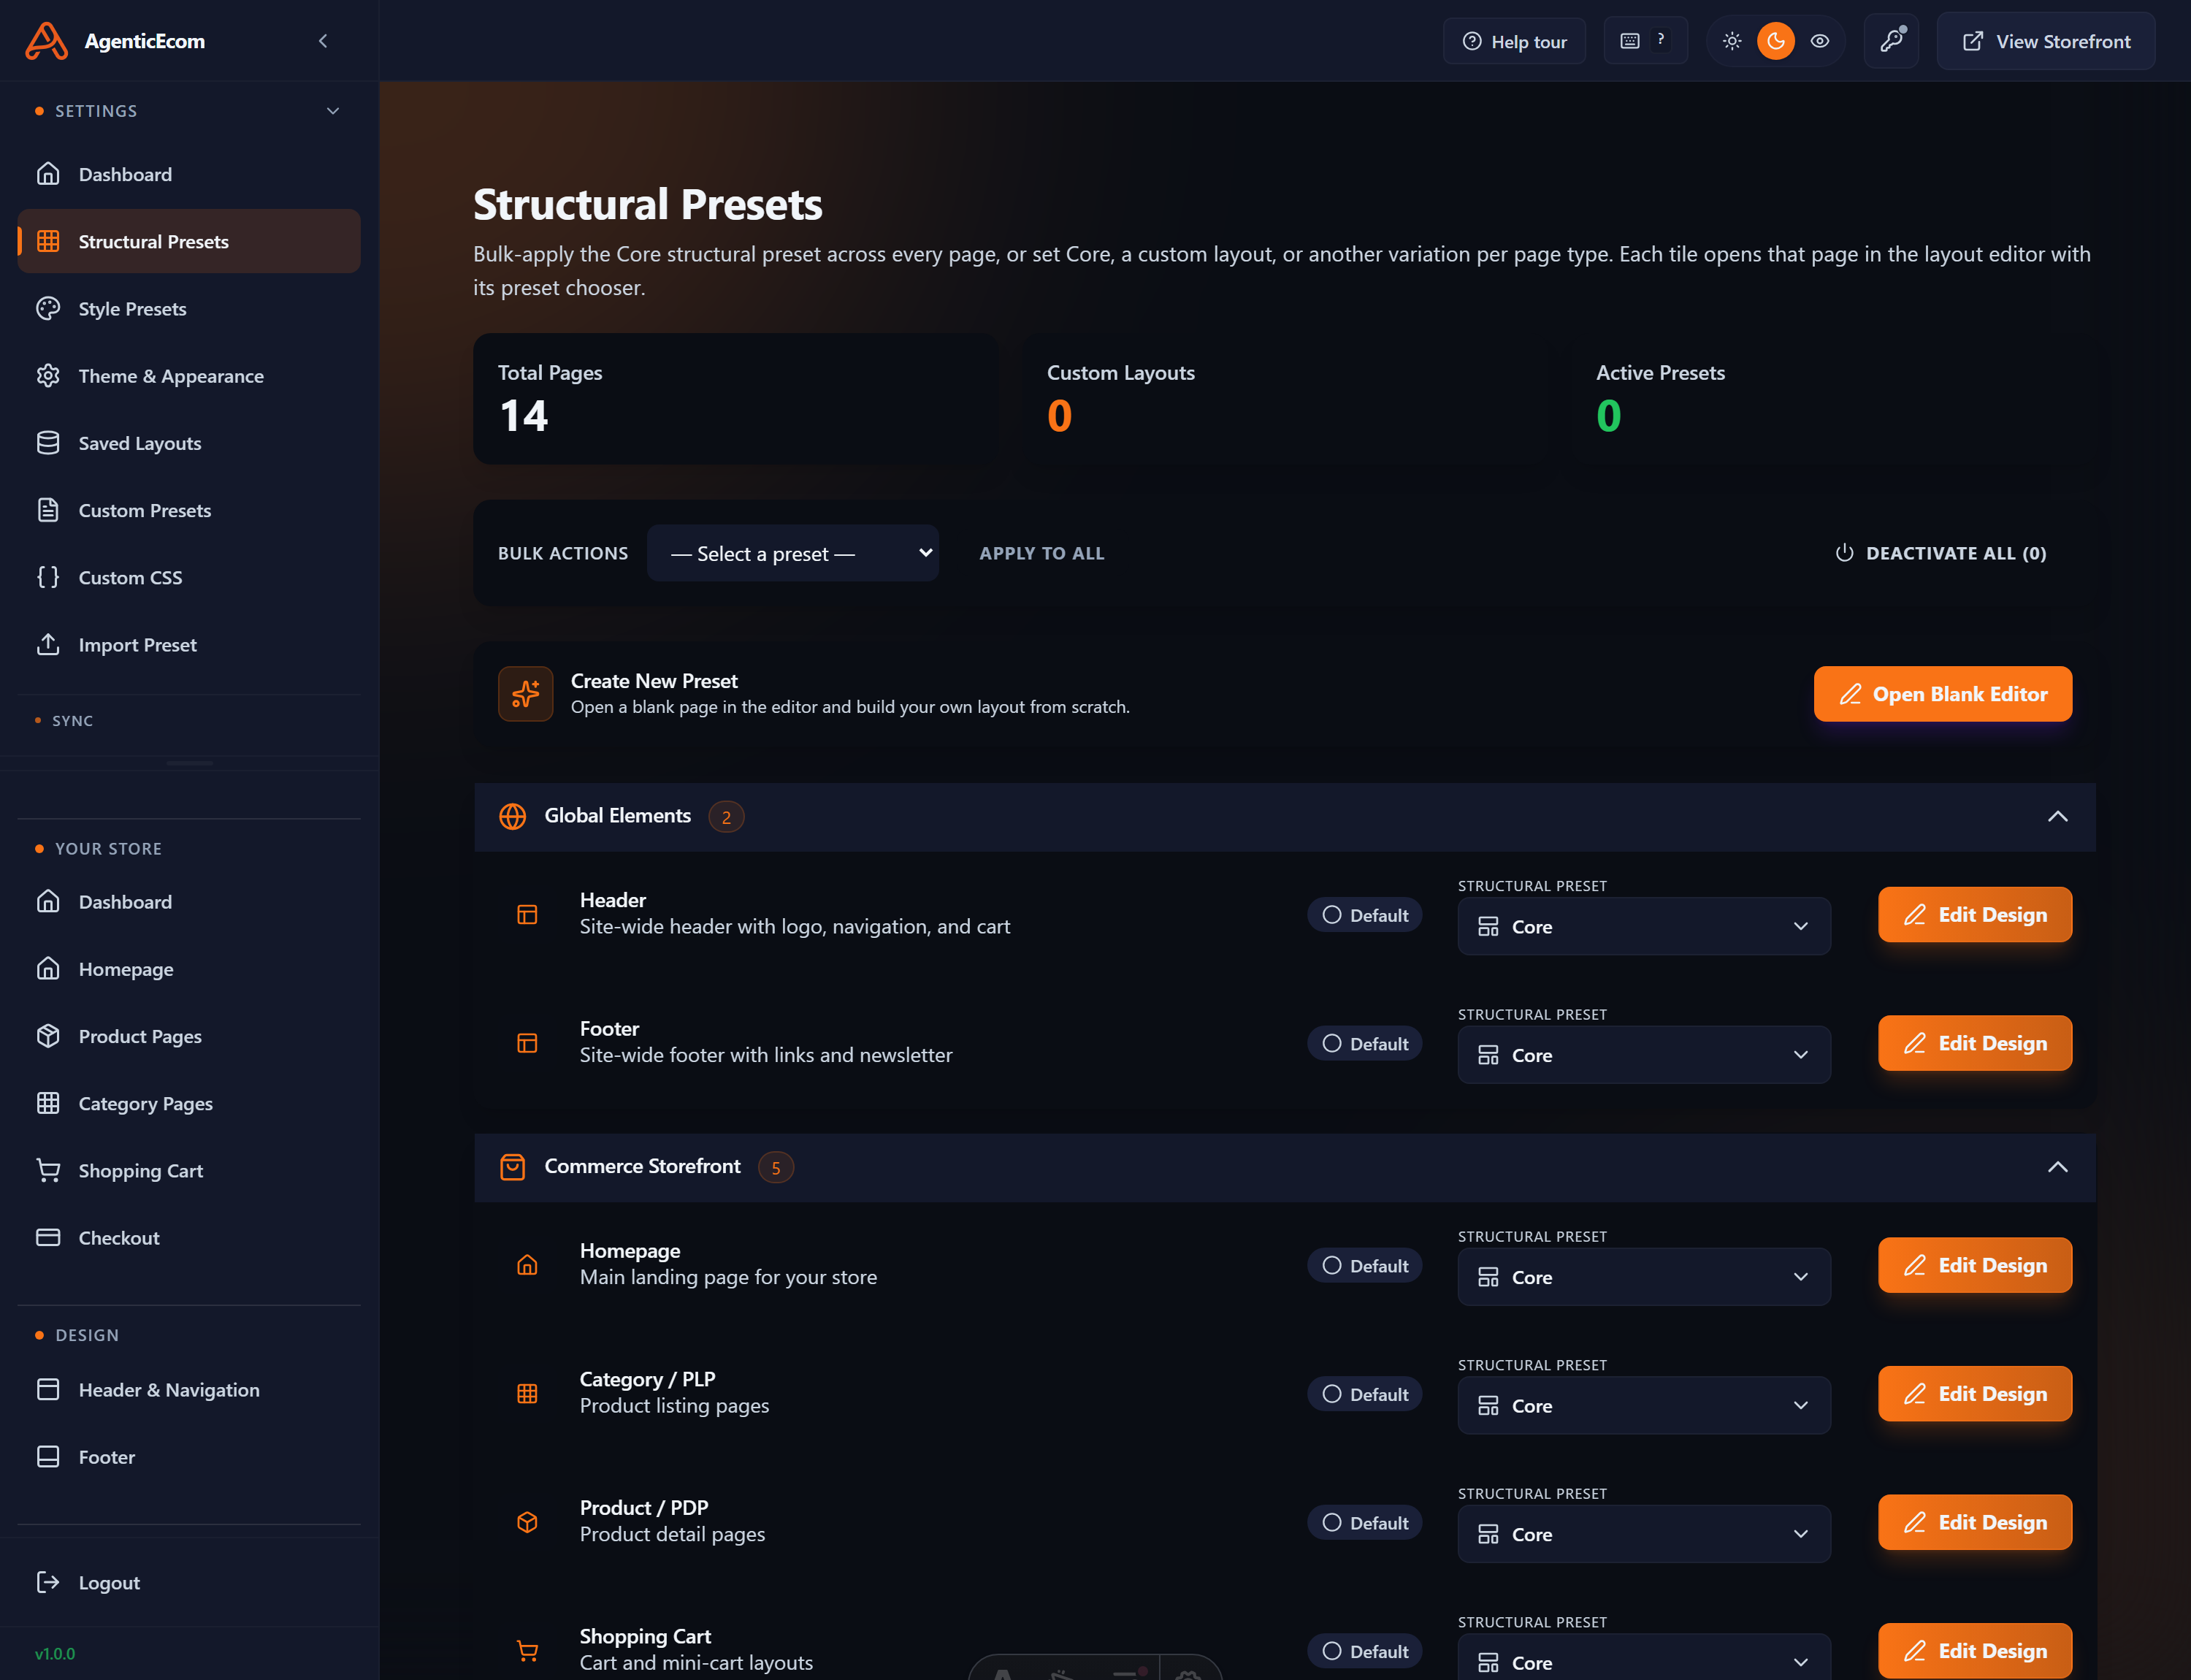Expand the SYNC sidebar section

[189, 720]
